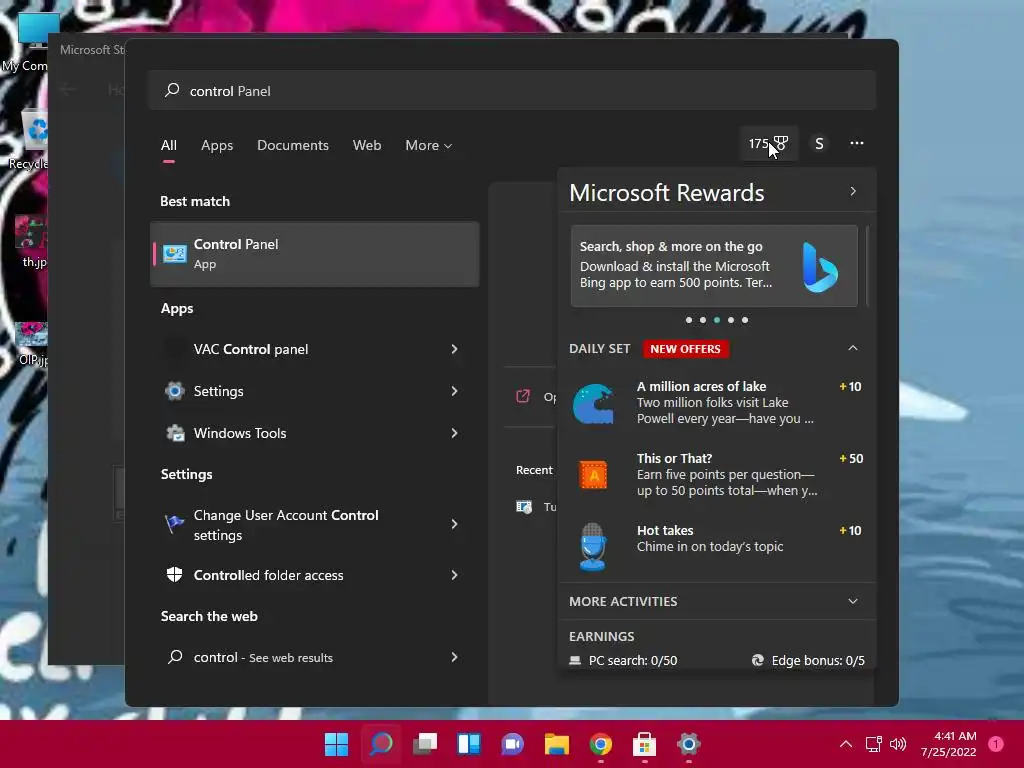Viewport: 1024px width, 768px height.
Task: Open the taskbar clock showing 4:41 AM
Action: point(949,744)
